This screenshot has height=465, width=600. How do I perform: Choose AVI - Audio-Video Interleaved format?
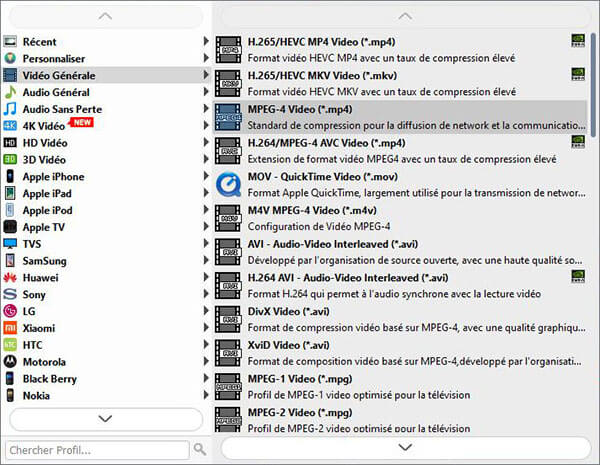(x=400, y=252)
